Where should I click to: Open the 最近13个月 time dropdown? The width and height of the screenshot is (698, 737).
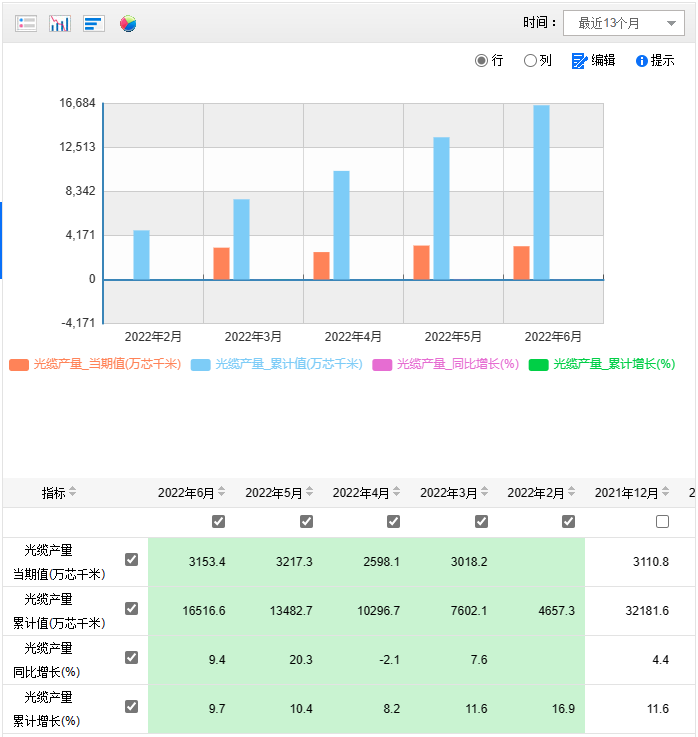624,23
